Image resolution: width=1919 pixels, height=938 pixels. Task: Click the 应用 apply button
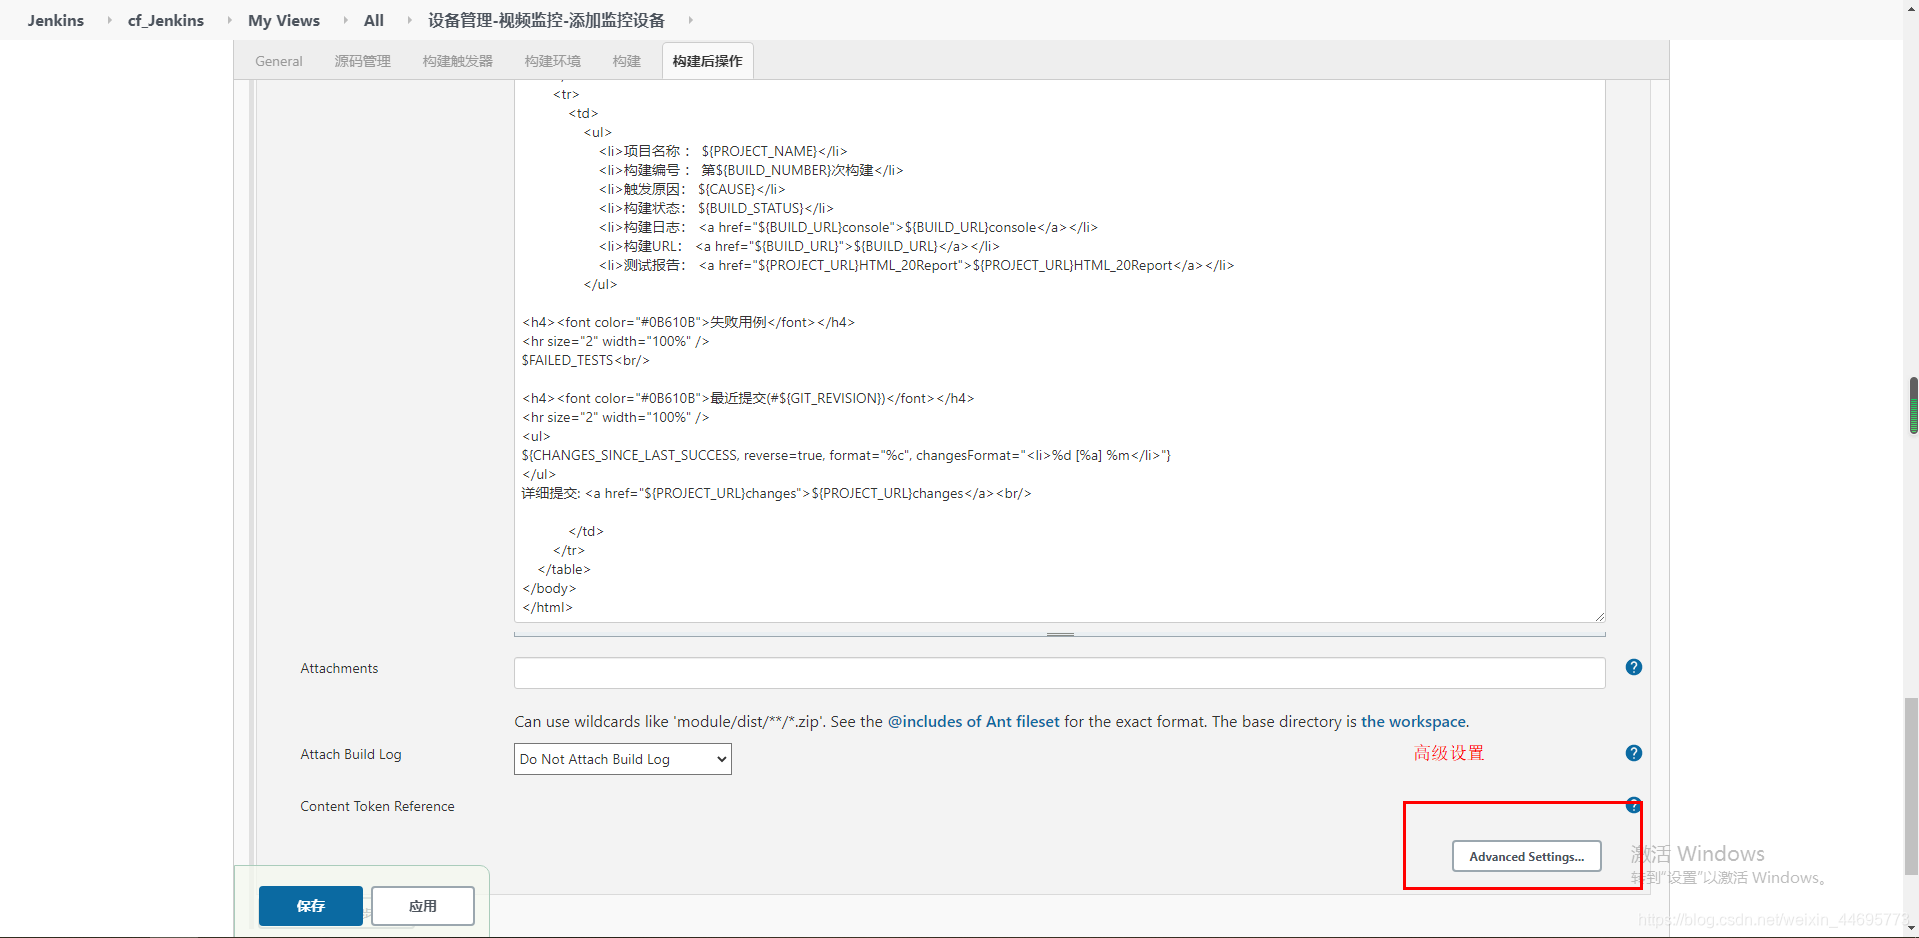423,906
